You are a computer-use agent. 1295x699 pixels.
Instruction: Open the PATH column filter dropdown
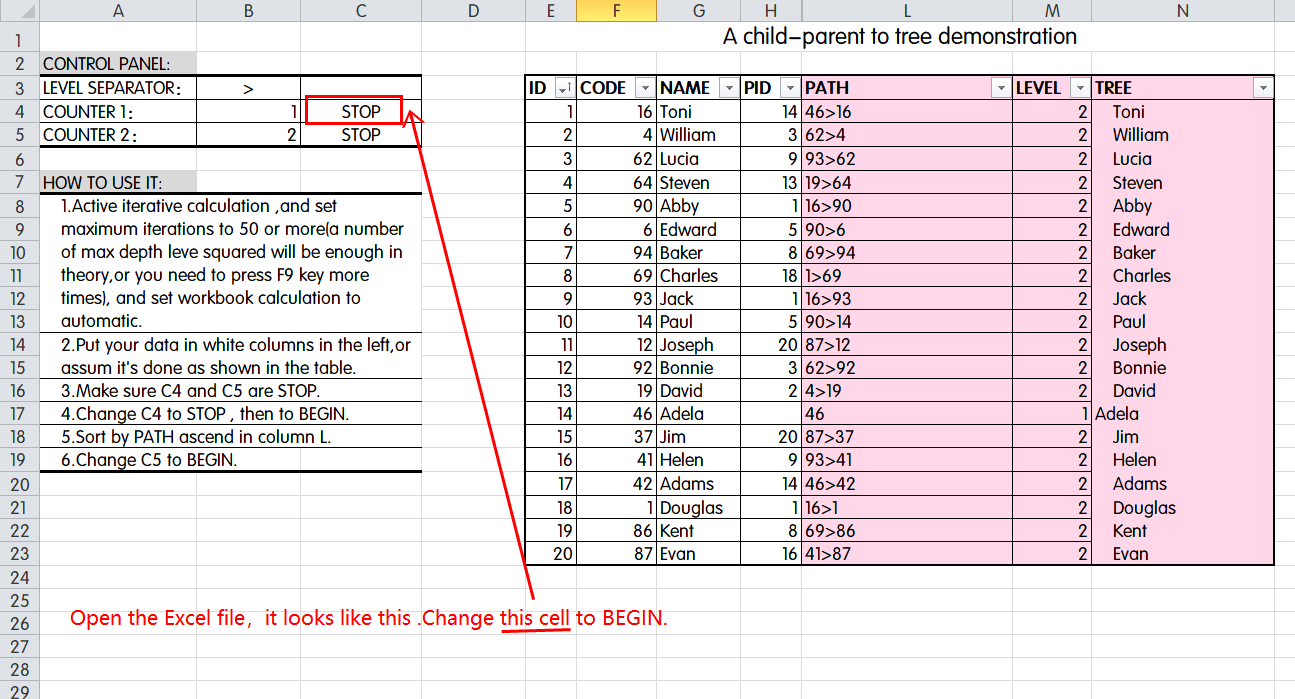point(999,88)
